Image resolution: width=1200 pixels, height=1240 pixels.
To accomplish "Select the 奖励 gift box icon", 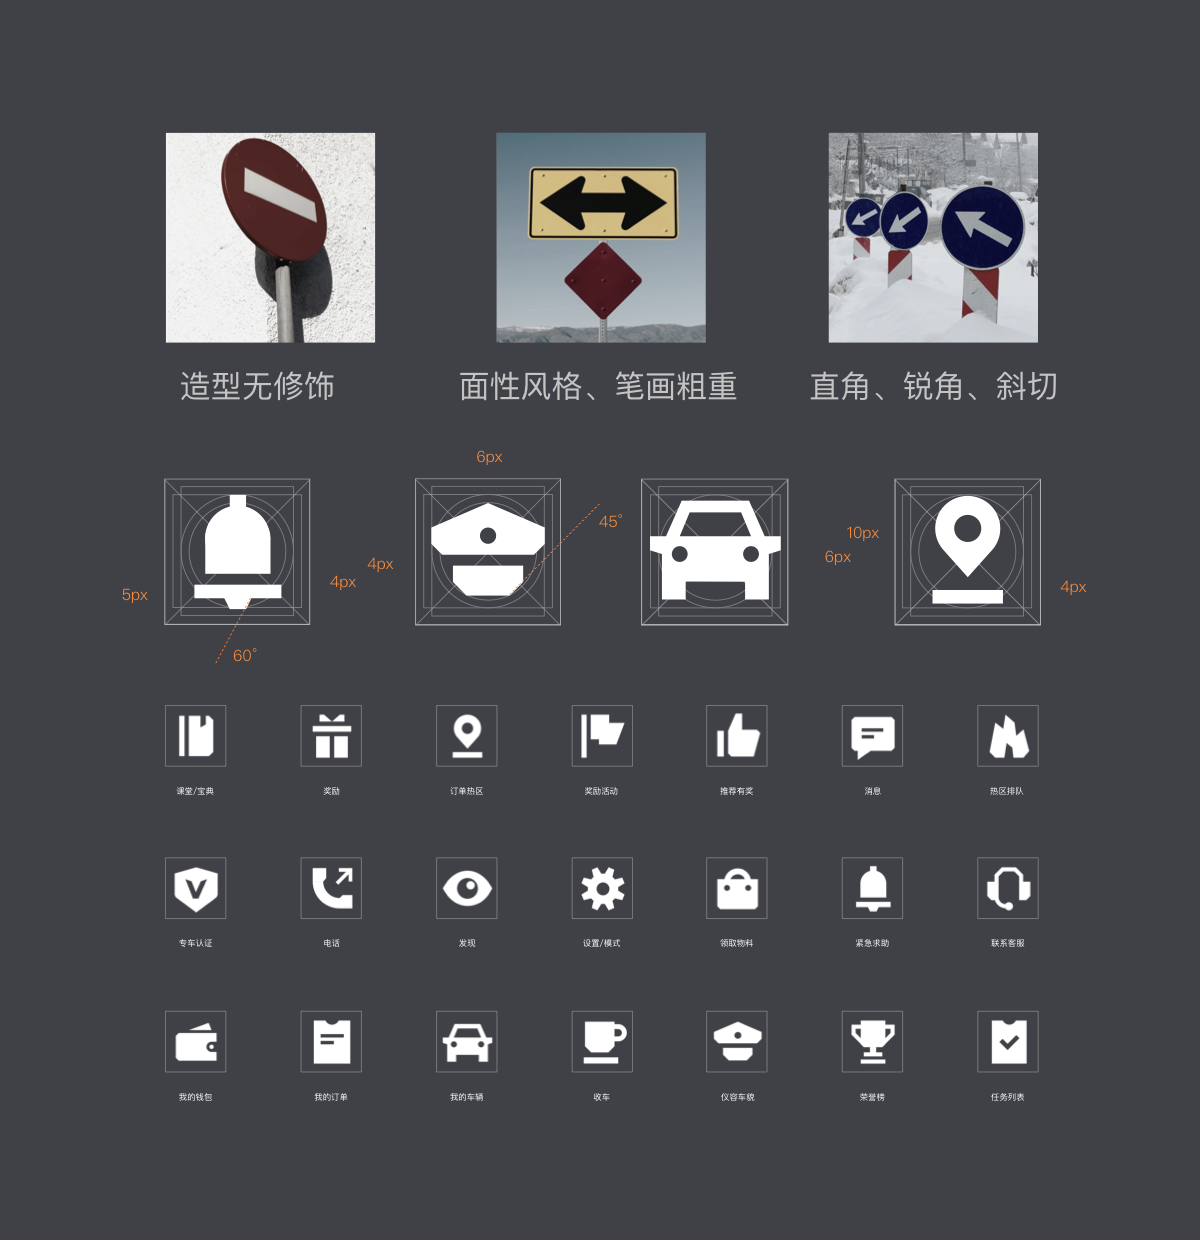I will pyautogui.click(x=331, y=736).
